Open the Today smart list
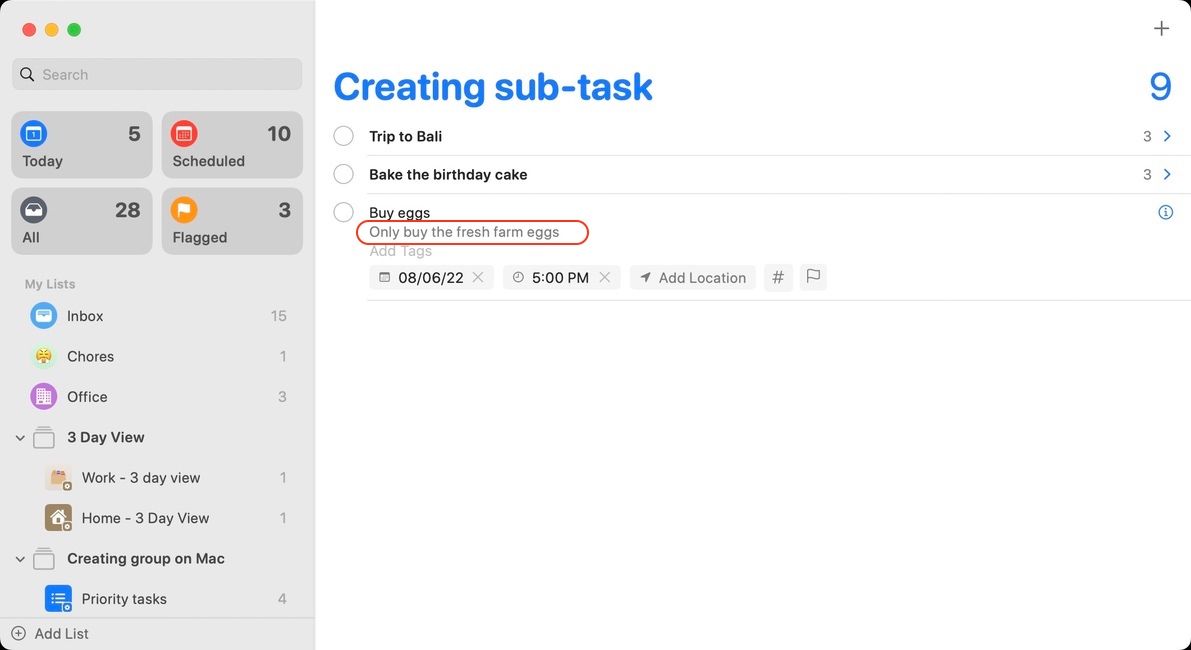The image size is (1191, 650). click(82, 145)
